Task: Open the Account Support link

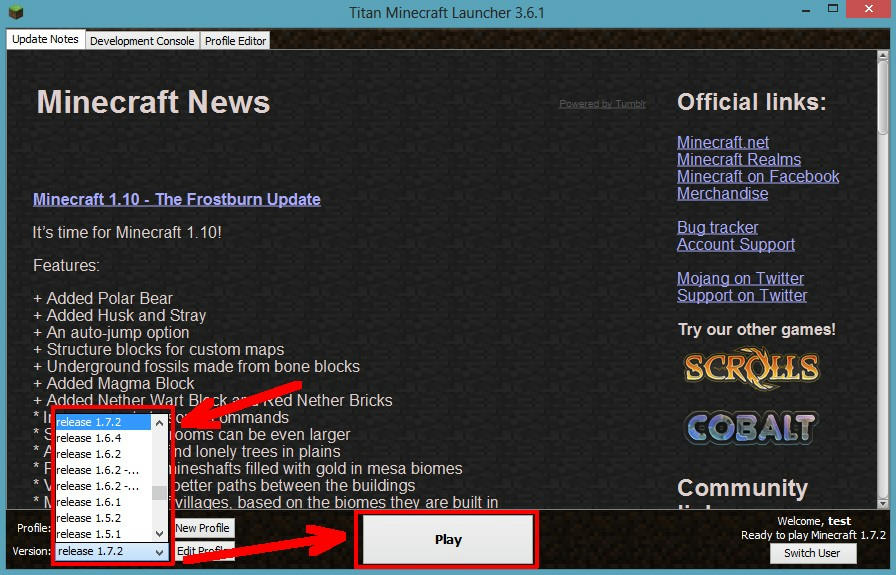Action: [x=736, y=245]
